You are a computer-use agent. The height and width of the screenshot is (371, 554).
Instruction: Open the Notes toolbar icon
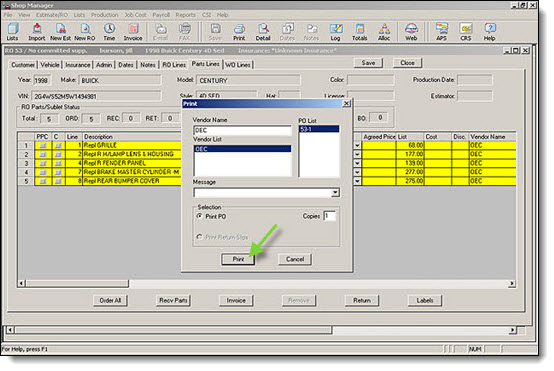coord(311,32)
